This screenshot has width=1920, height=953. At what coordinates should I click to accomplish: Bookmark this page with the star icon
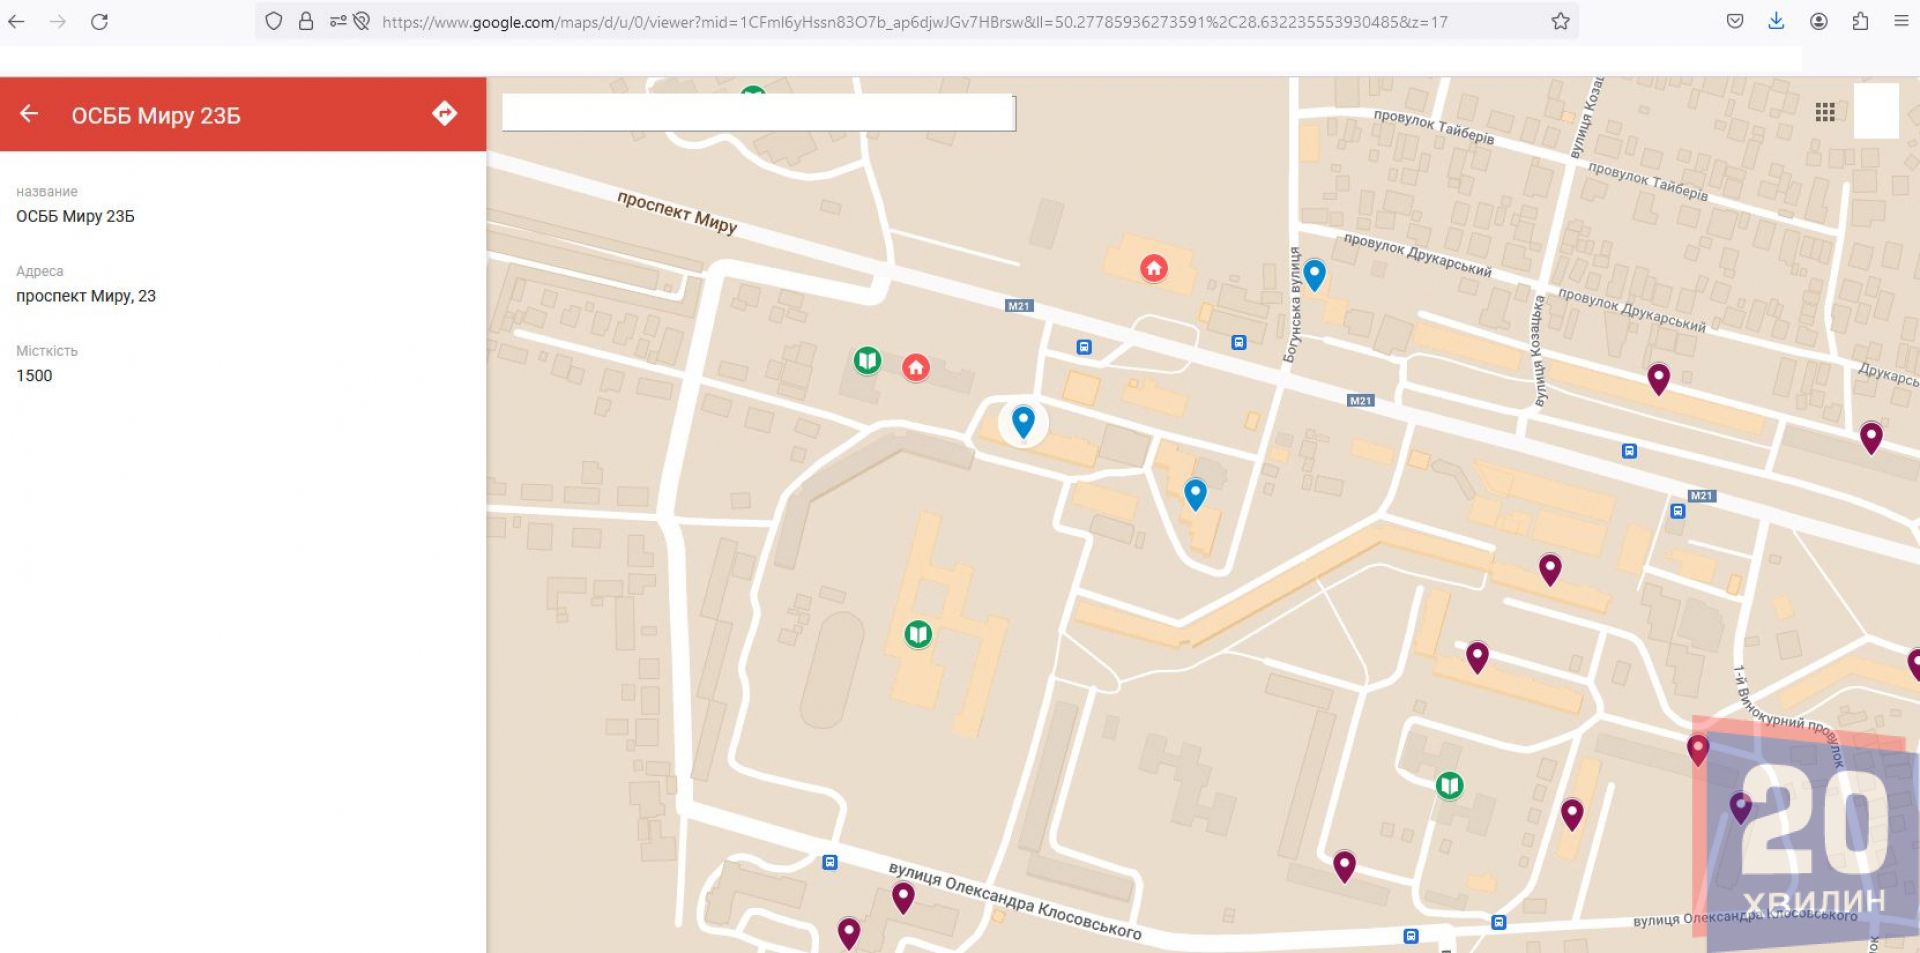click(1560, 22)
